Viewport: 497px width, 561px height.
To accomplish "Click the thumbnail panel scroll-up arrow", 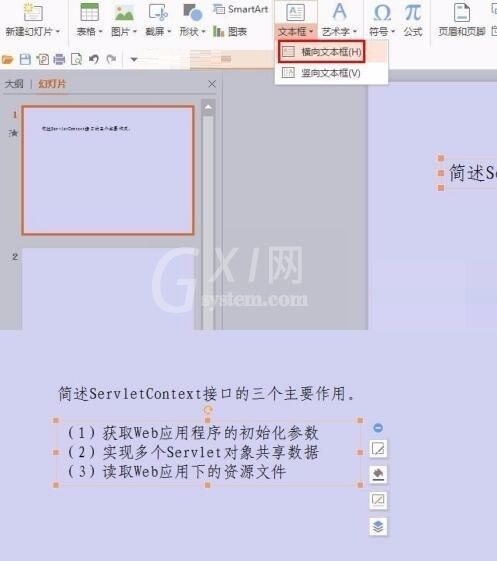I will 208,108.
